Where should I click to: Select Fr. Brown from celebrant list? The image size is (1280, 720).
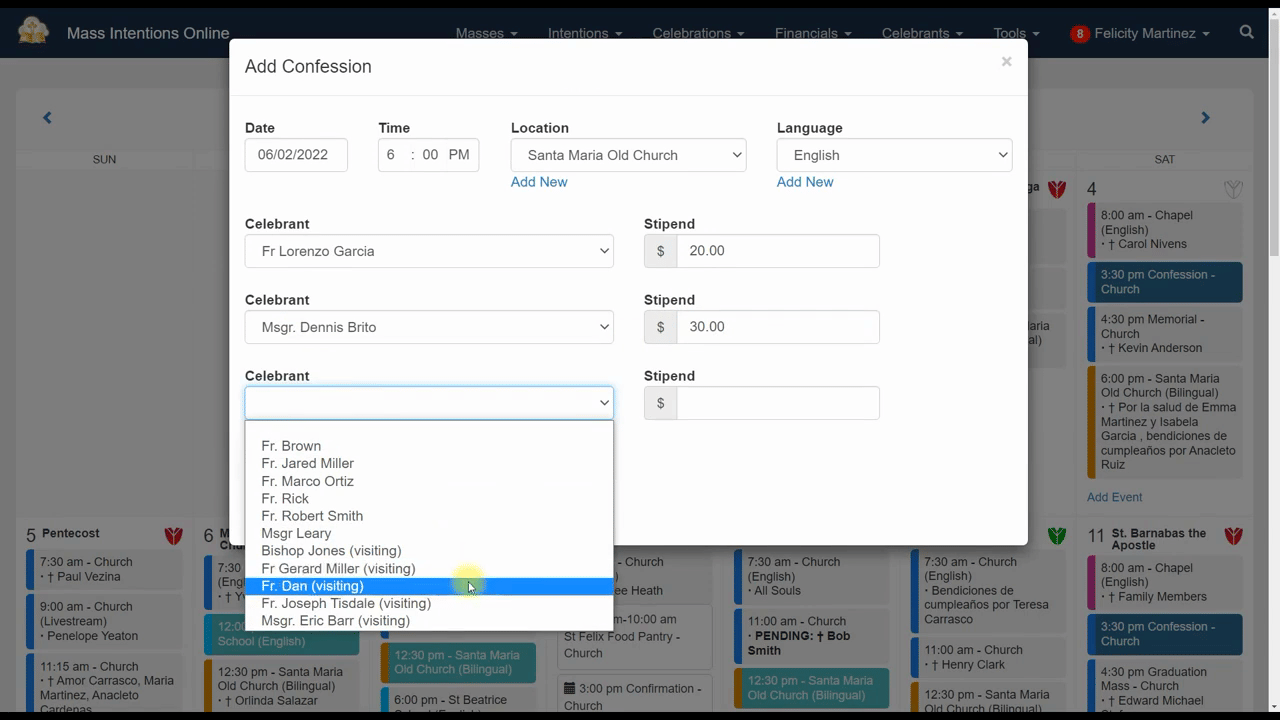tap(429, 446)
